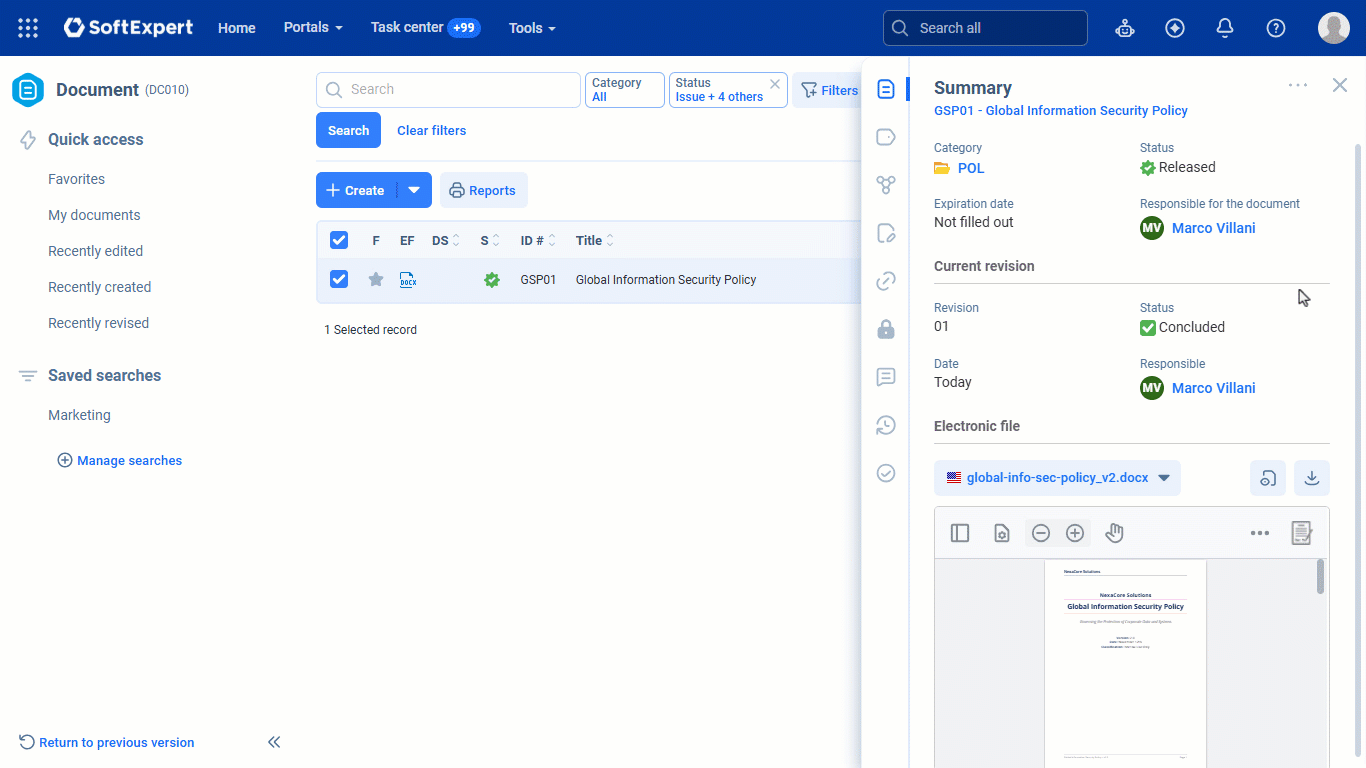Open the apps grid menu icon
The width and height of the screenshot is (1366, 768).
pyautogui.click(x=28, y=28)
